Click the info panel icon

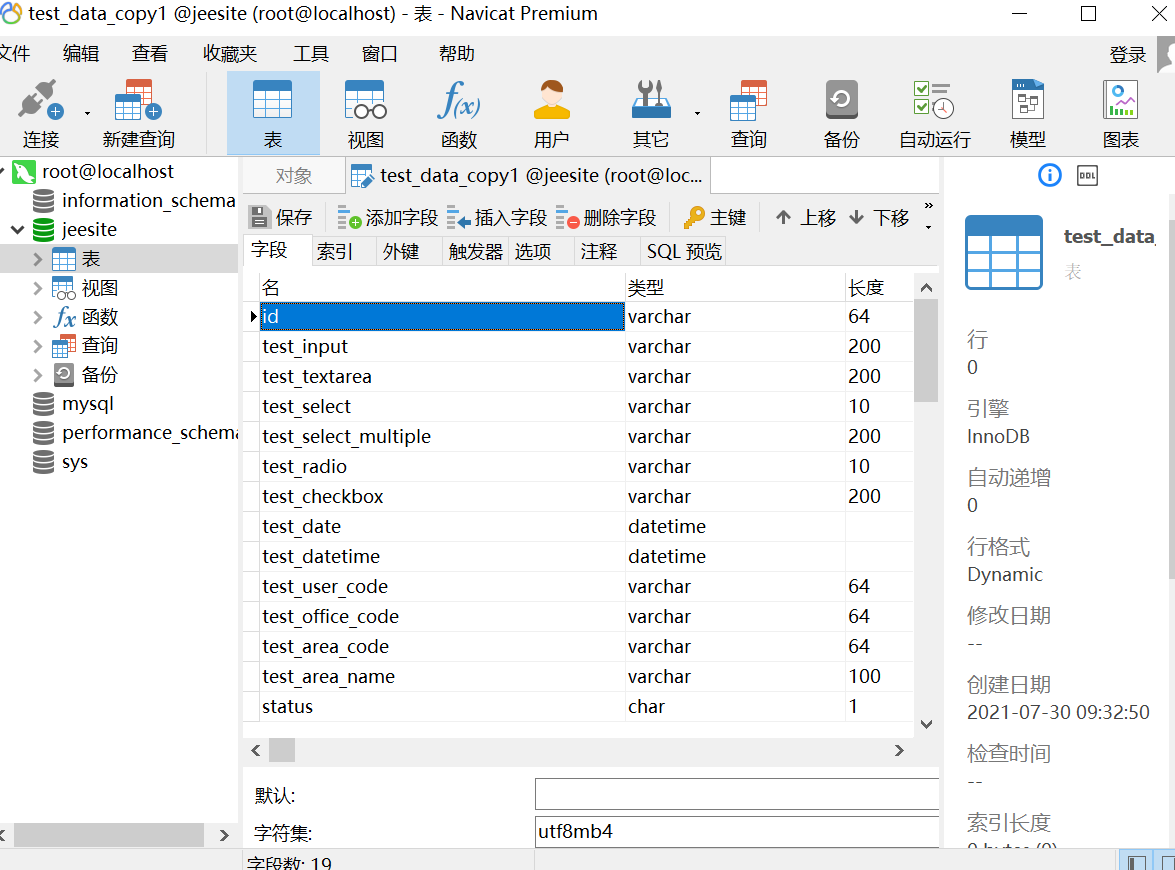[1049, 175]
